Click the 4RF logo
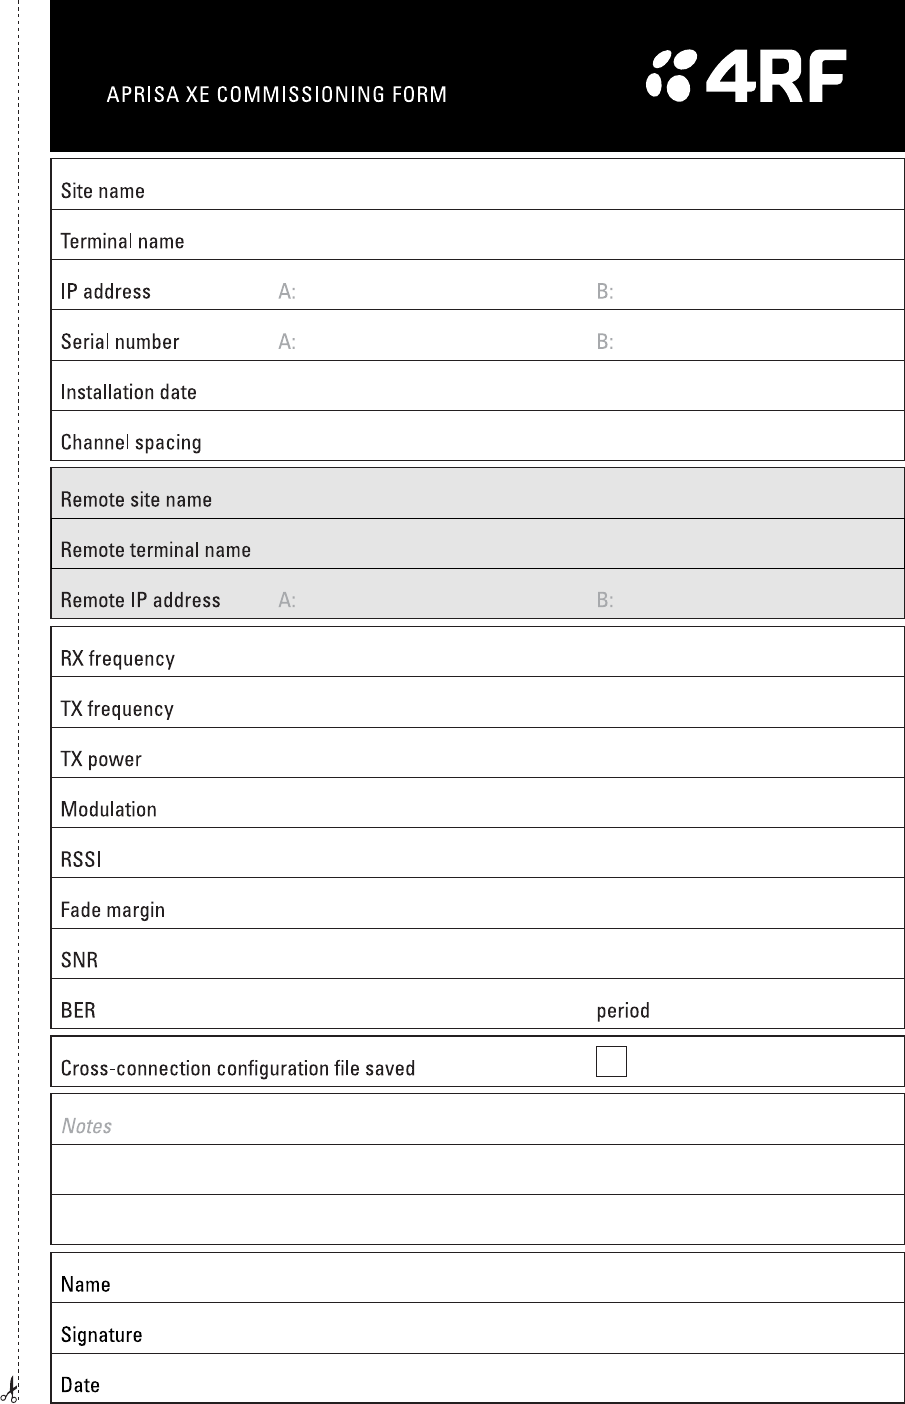The height and width of the screenshot is (1404, 905). (746, 76)
